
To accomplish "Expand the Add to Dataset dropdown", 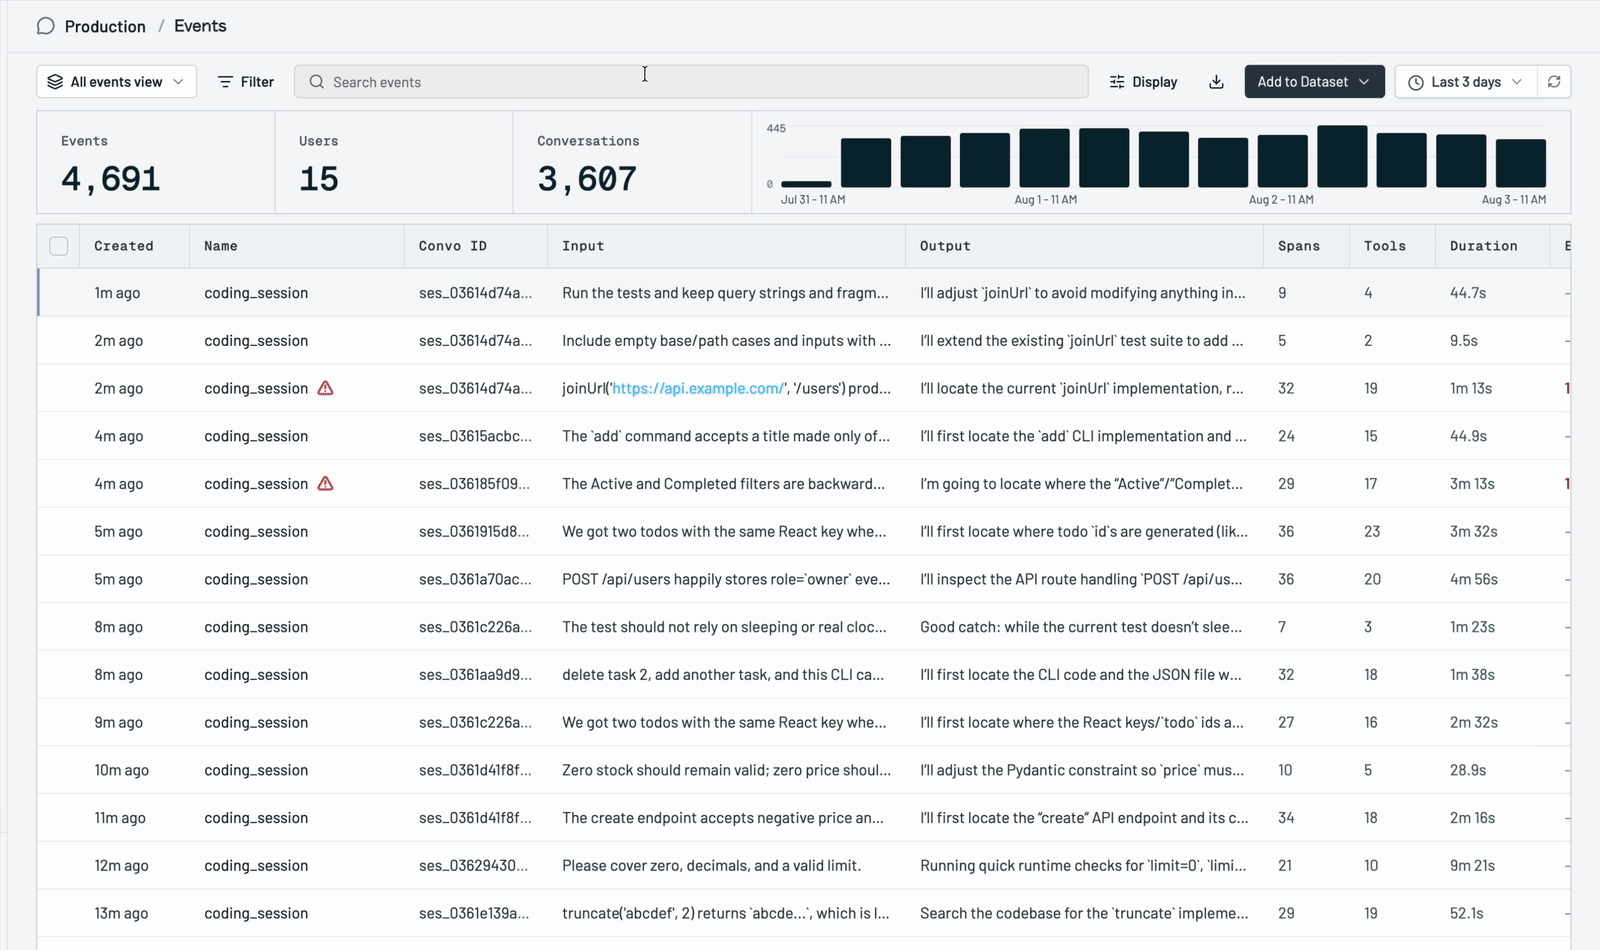I will pos(1314,82).
